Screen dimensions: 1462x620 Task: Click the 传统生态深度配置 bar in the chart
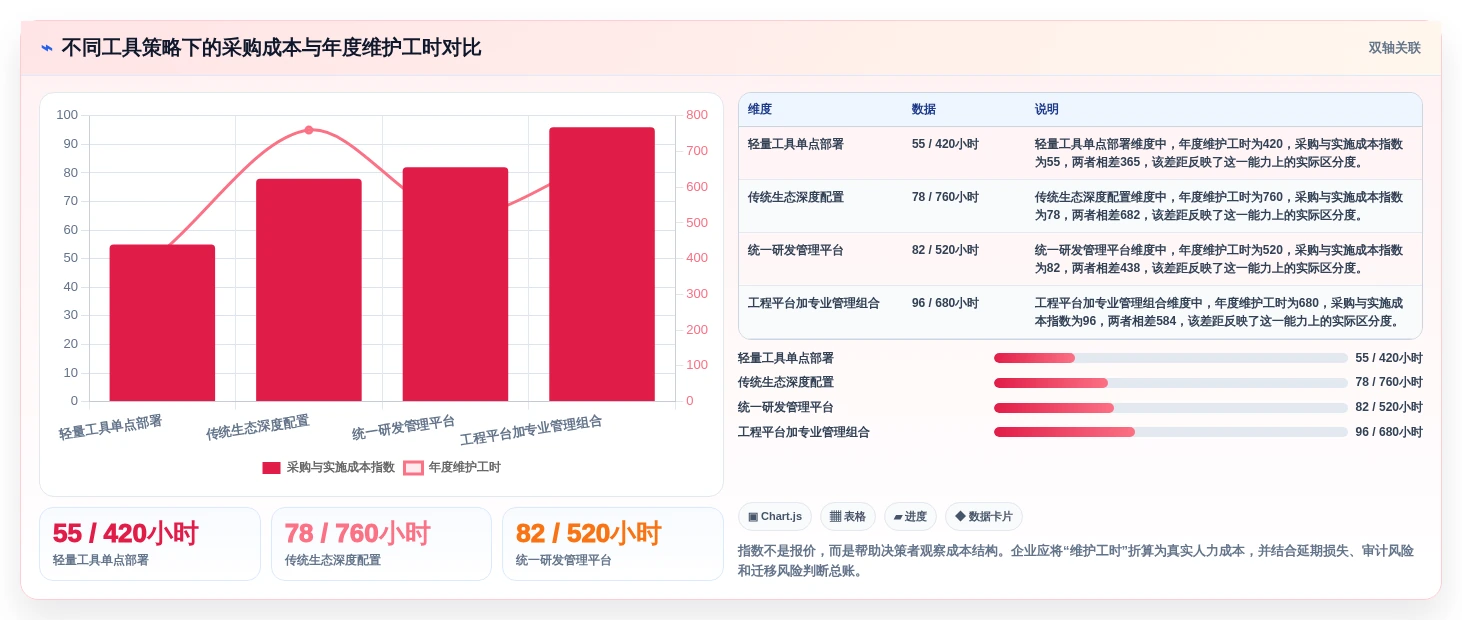309,290
